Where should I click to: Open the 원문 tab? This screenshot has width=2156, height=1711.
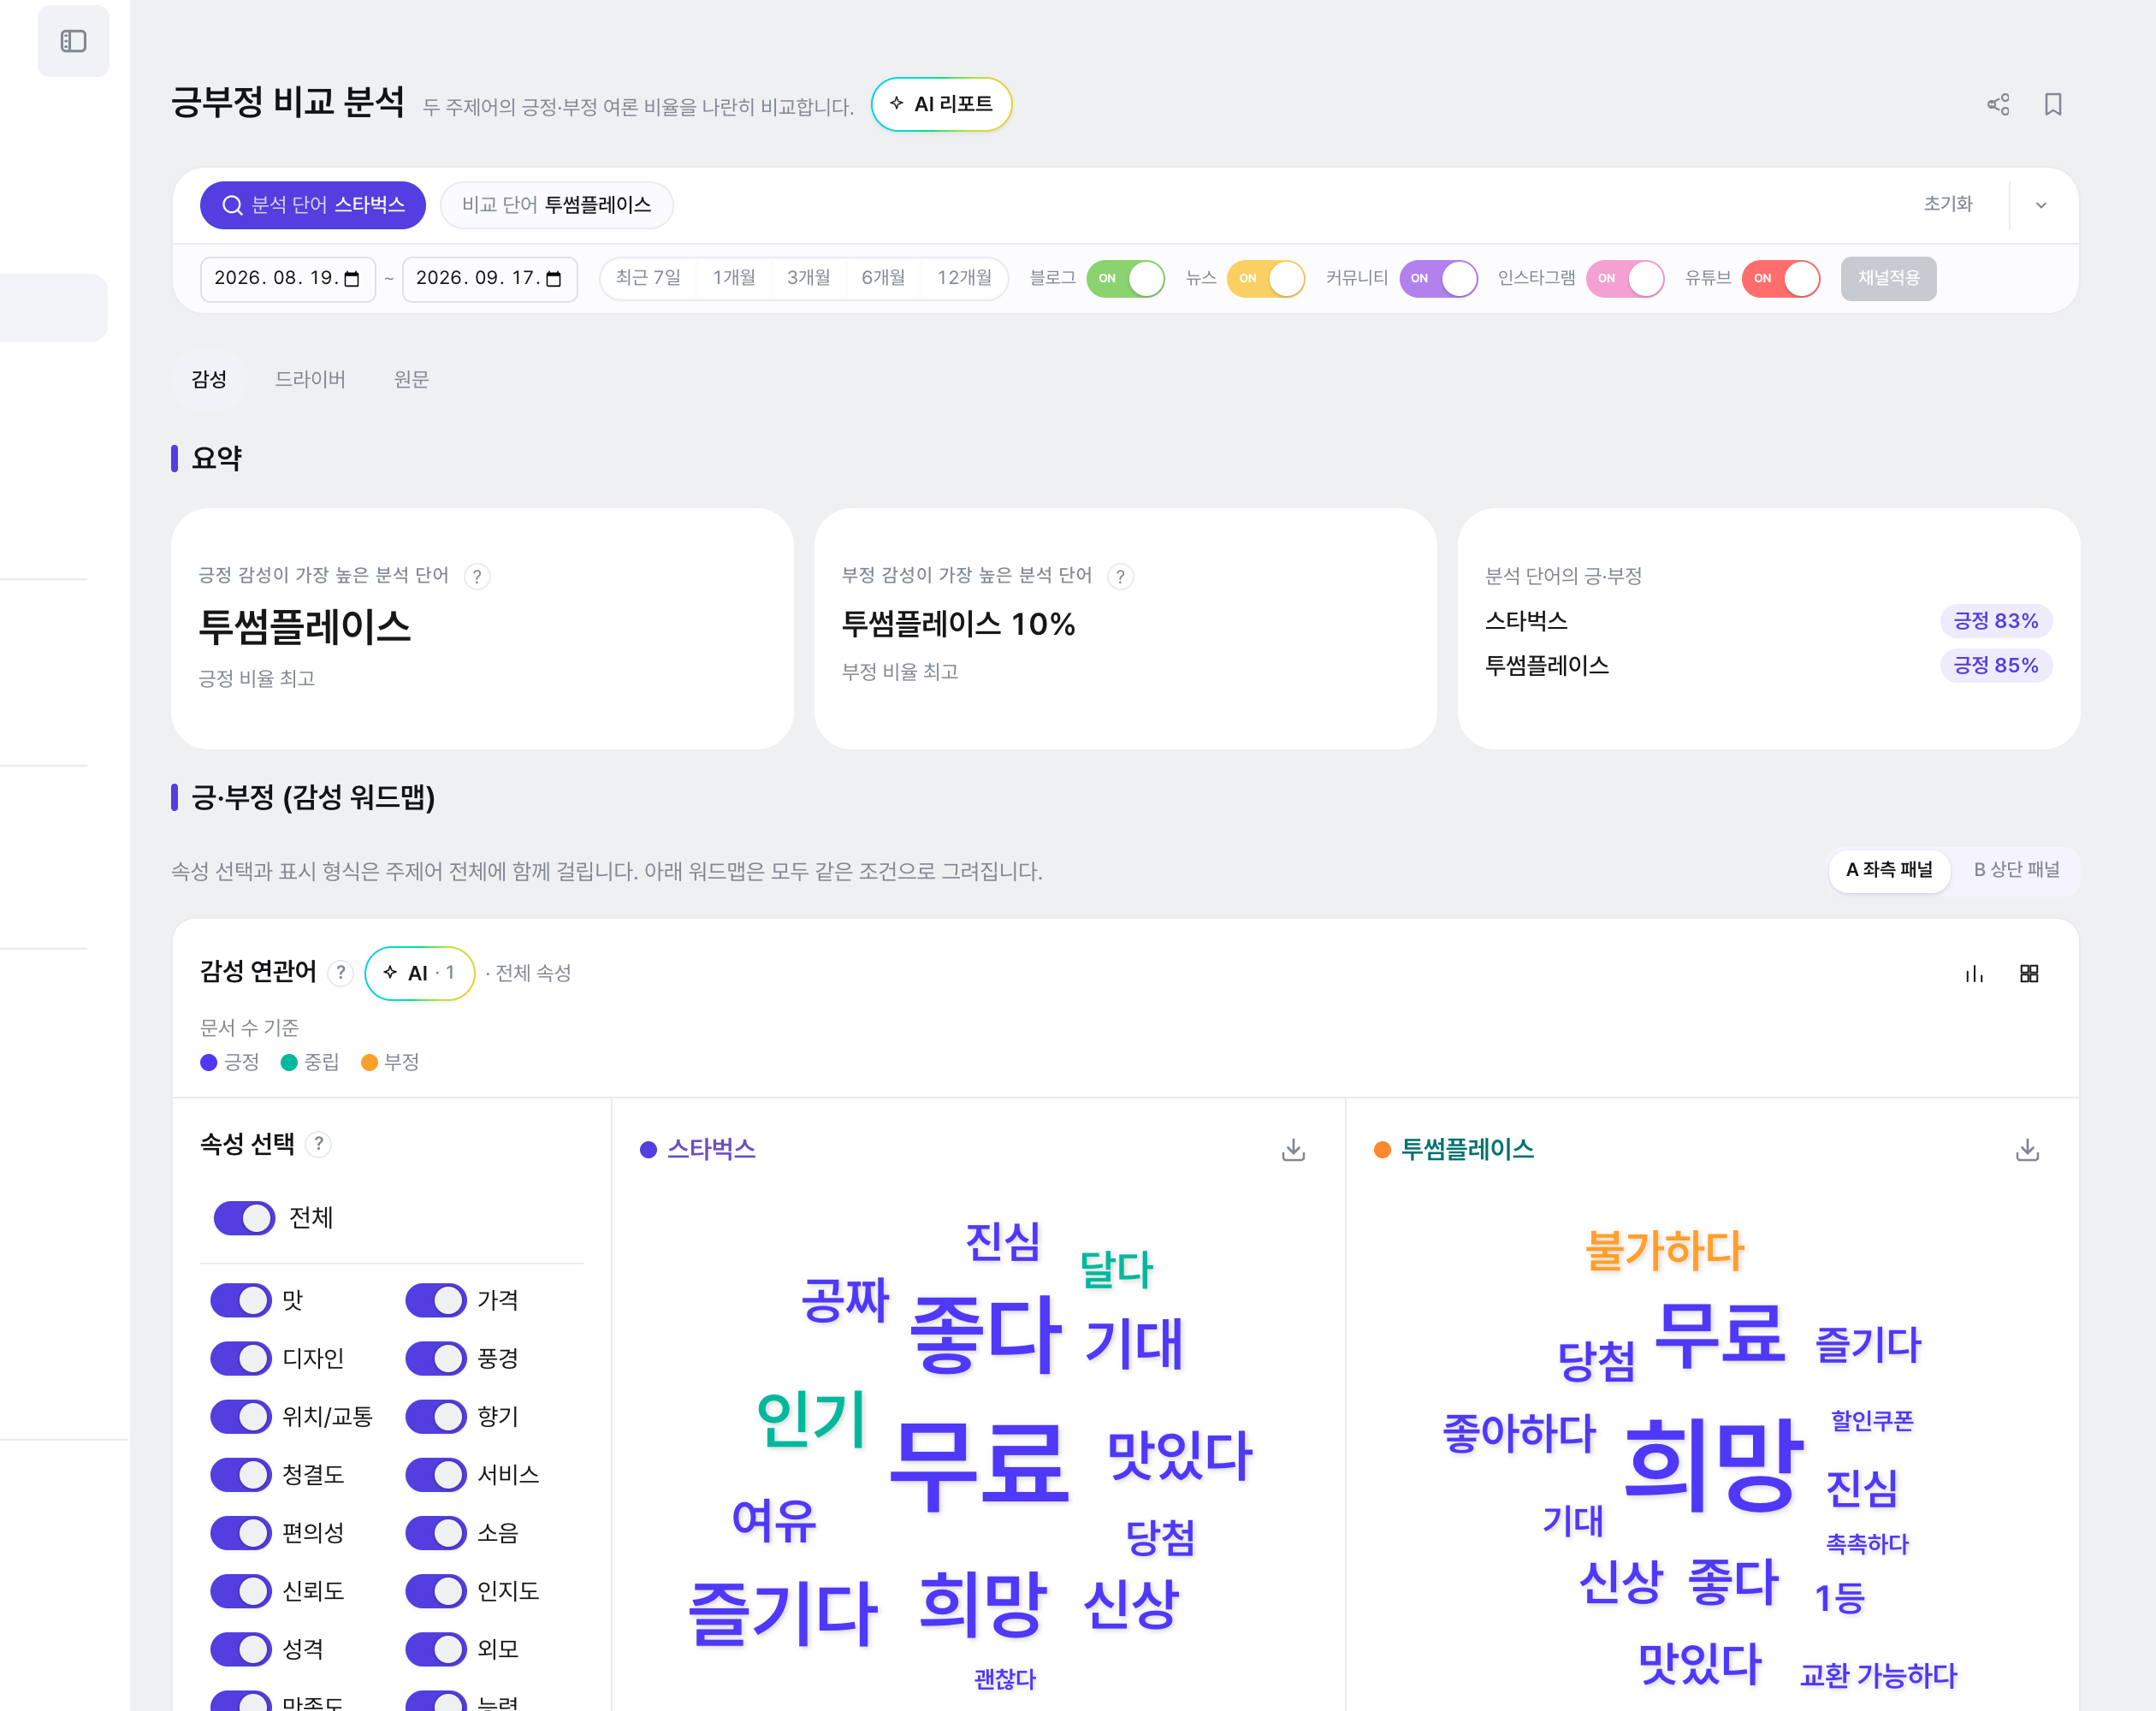pos(411,379)
